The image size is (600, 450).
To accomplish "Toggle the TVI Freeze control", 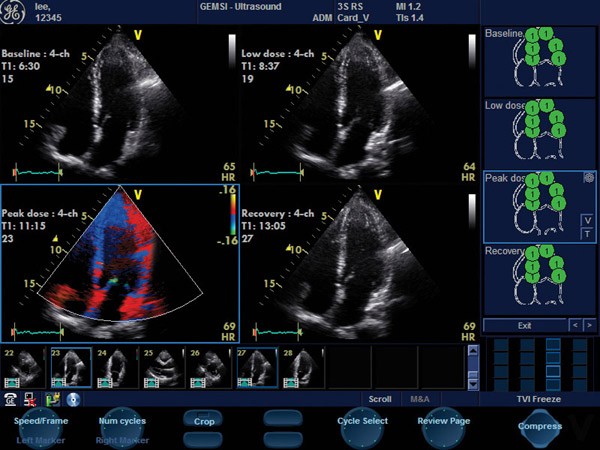I will 539,399.
